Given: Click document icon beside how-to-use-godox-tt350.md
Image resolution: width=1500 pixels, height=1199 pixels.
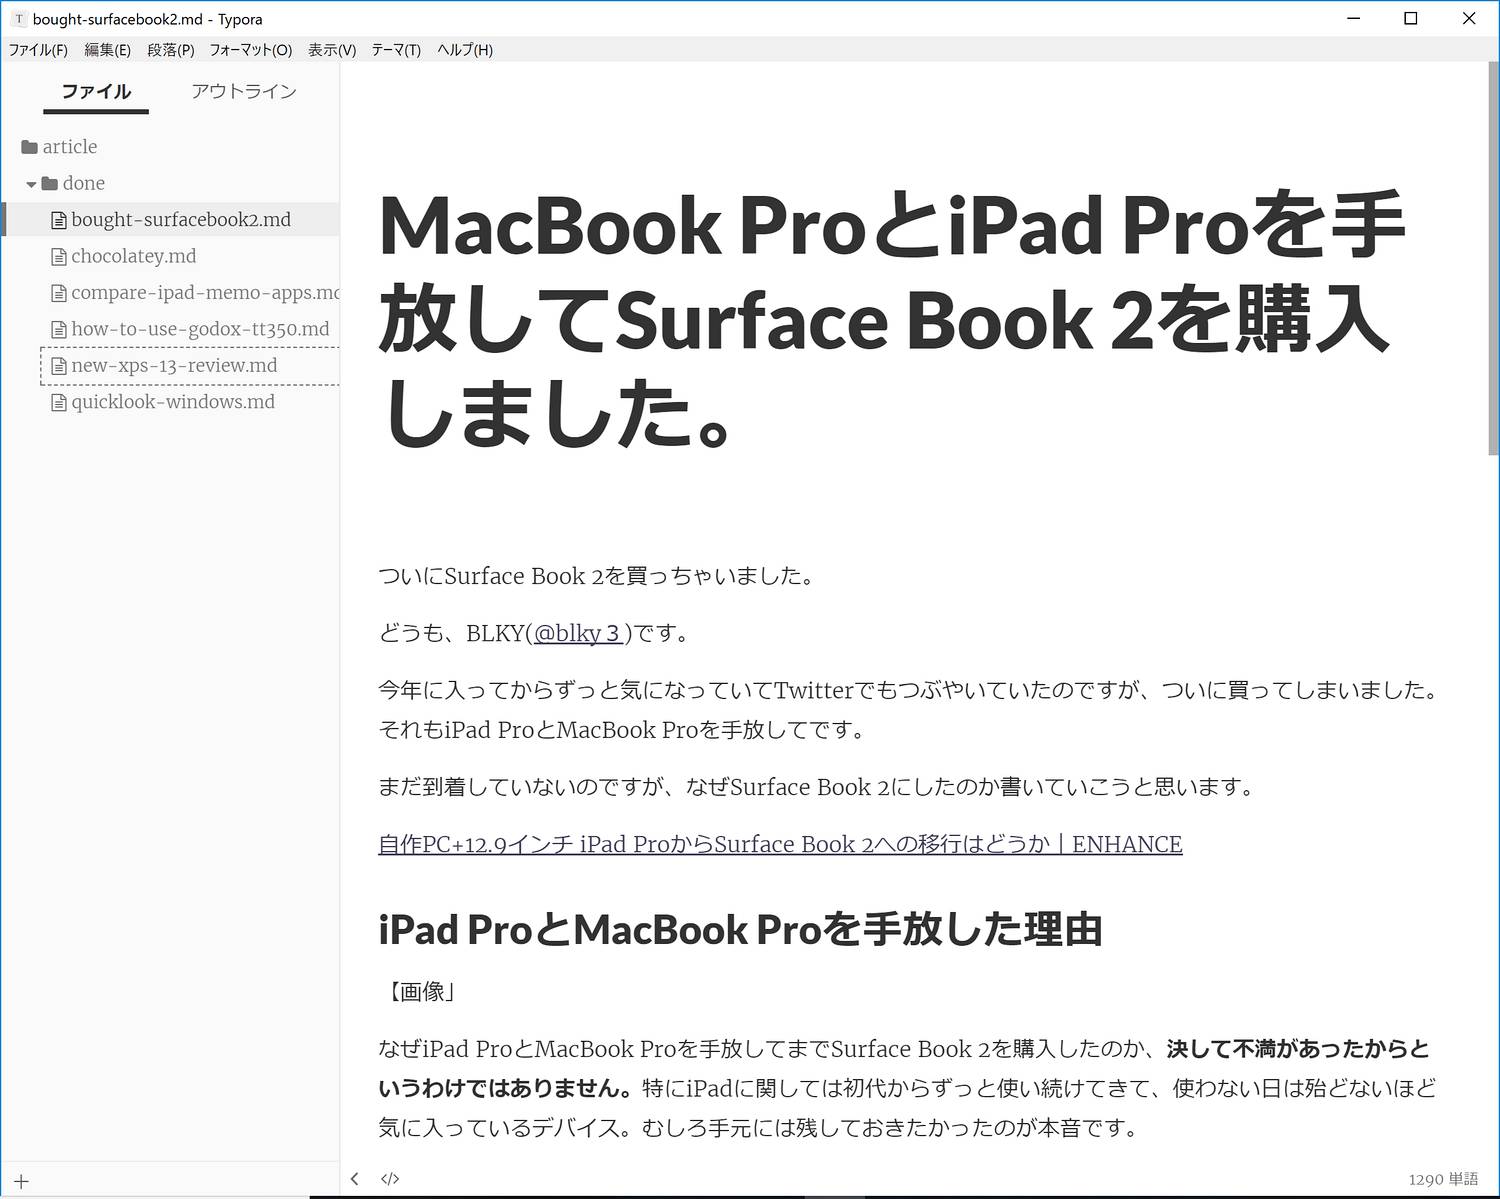Looking at the screenshot, I should click(59, 330).
